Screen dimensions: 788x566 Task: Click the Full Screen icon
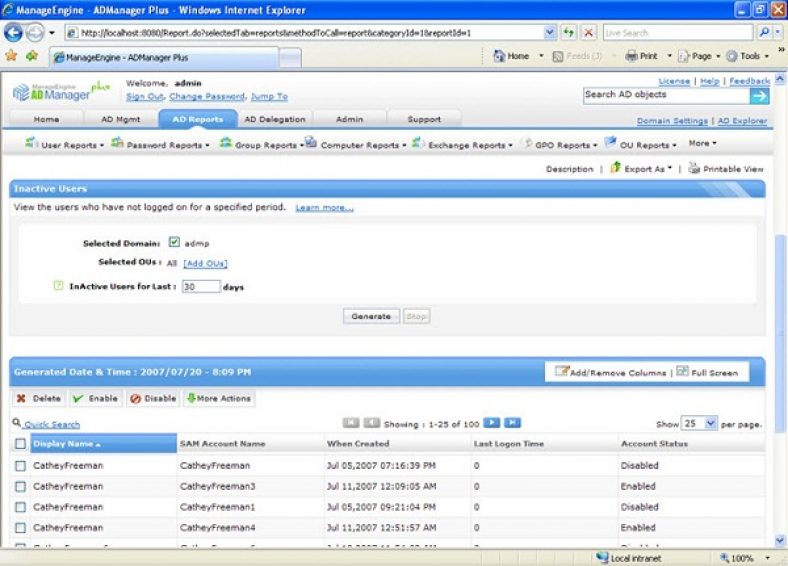point(682,371)
